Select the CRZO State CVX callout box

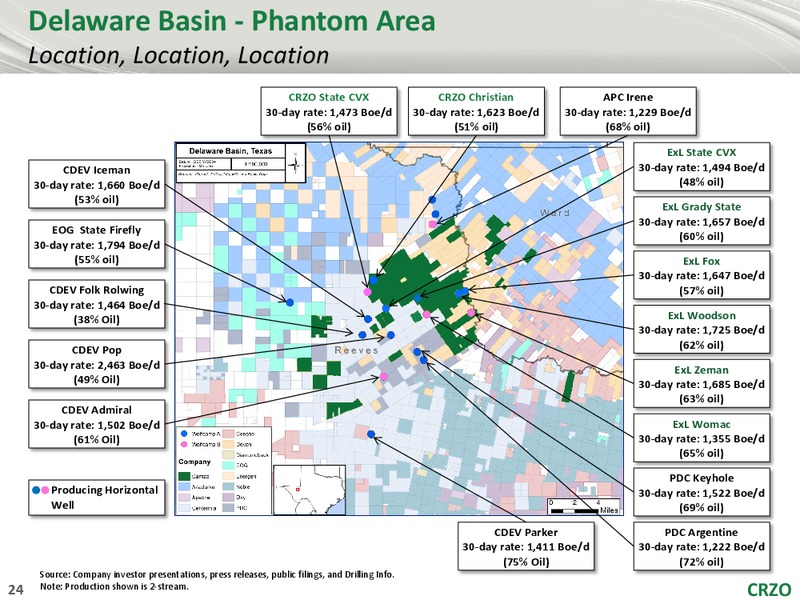tap(329, 111)
